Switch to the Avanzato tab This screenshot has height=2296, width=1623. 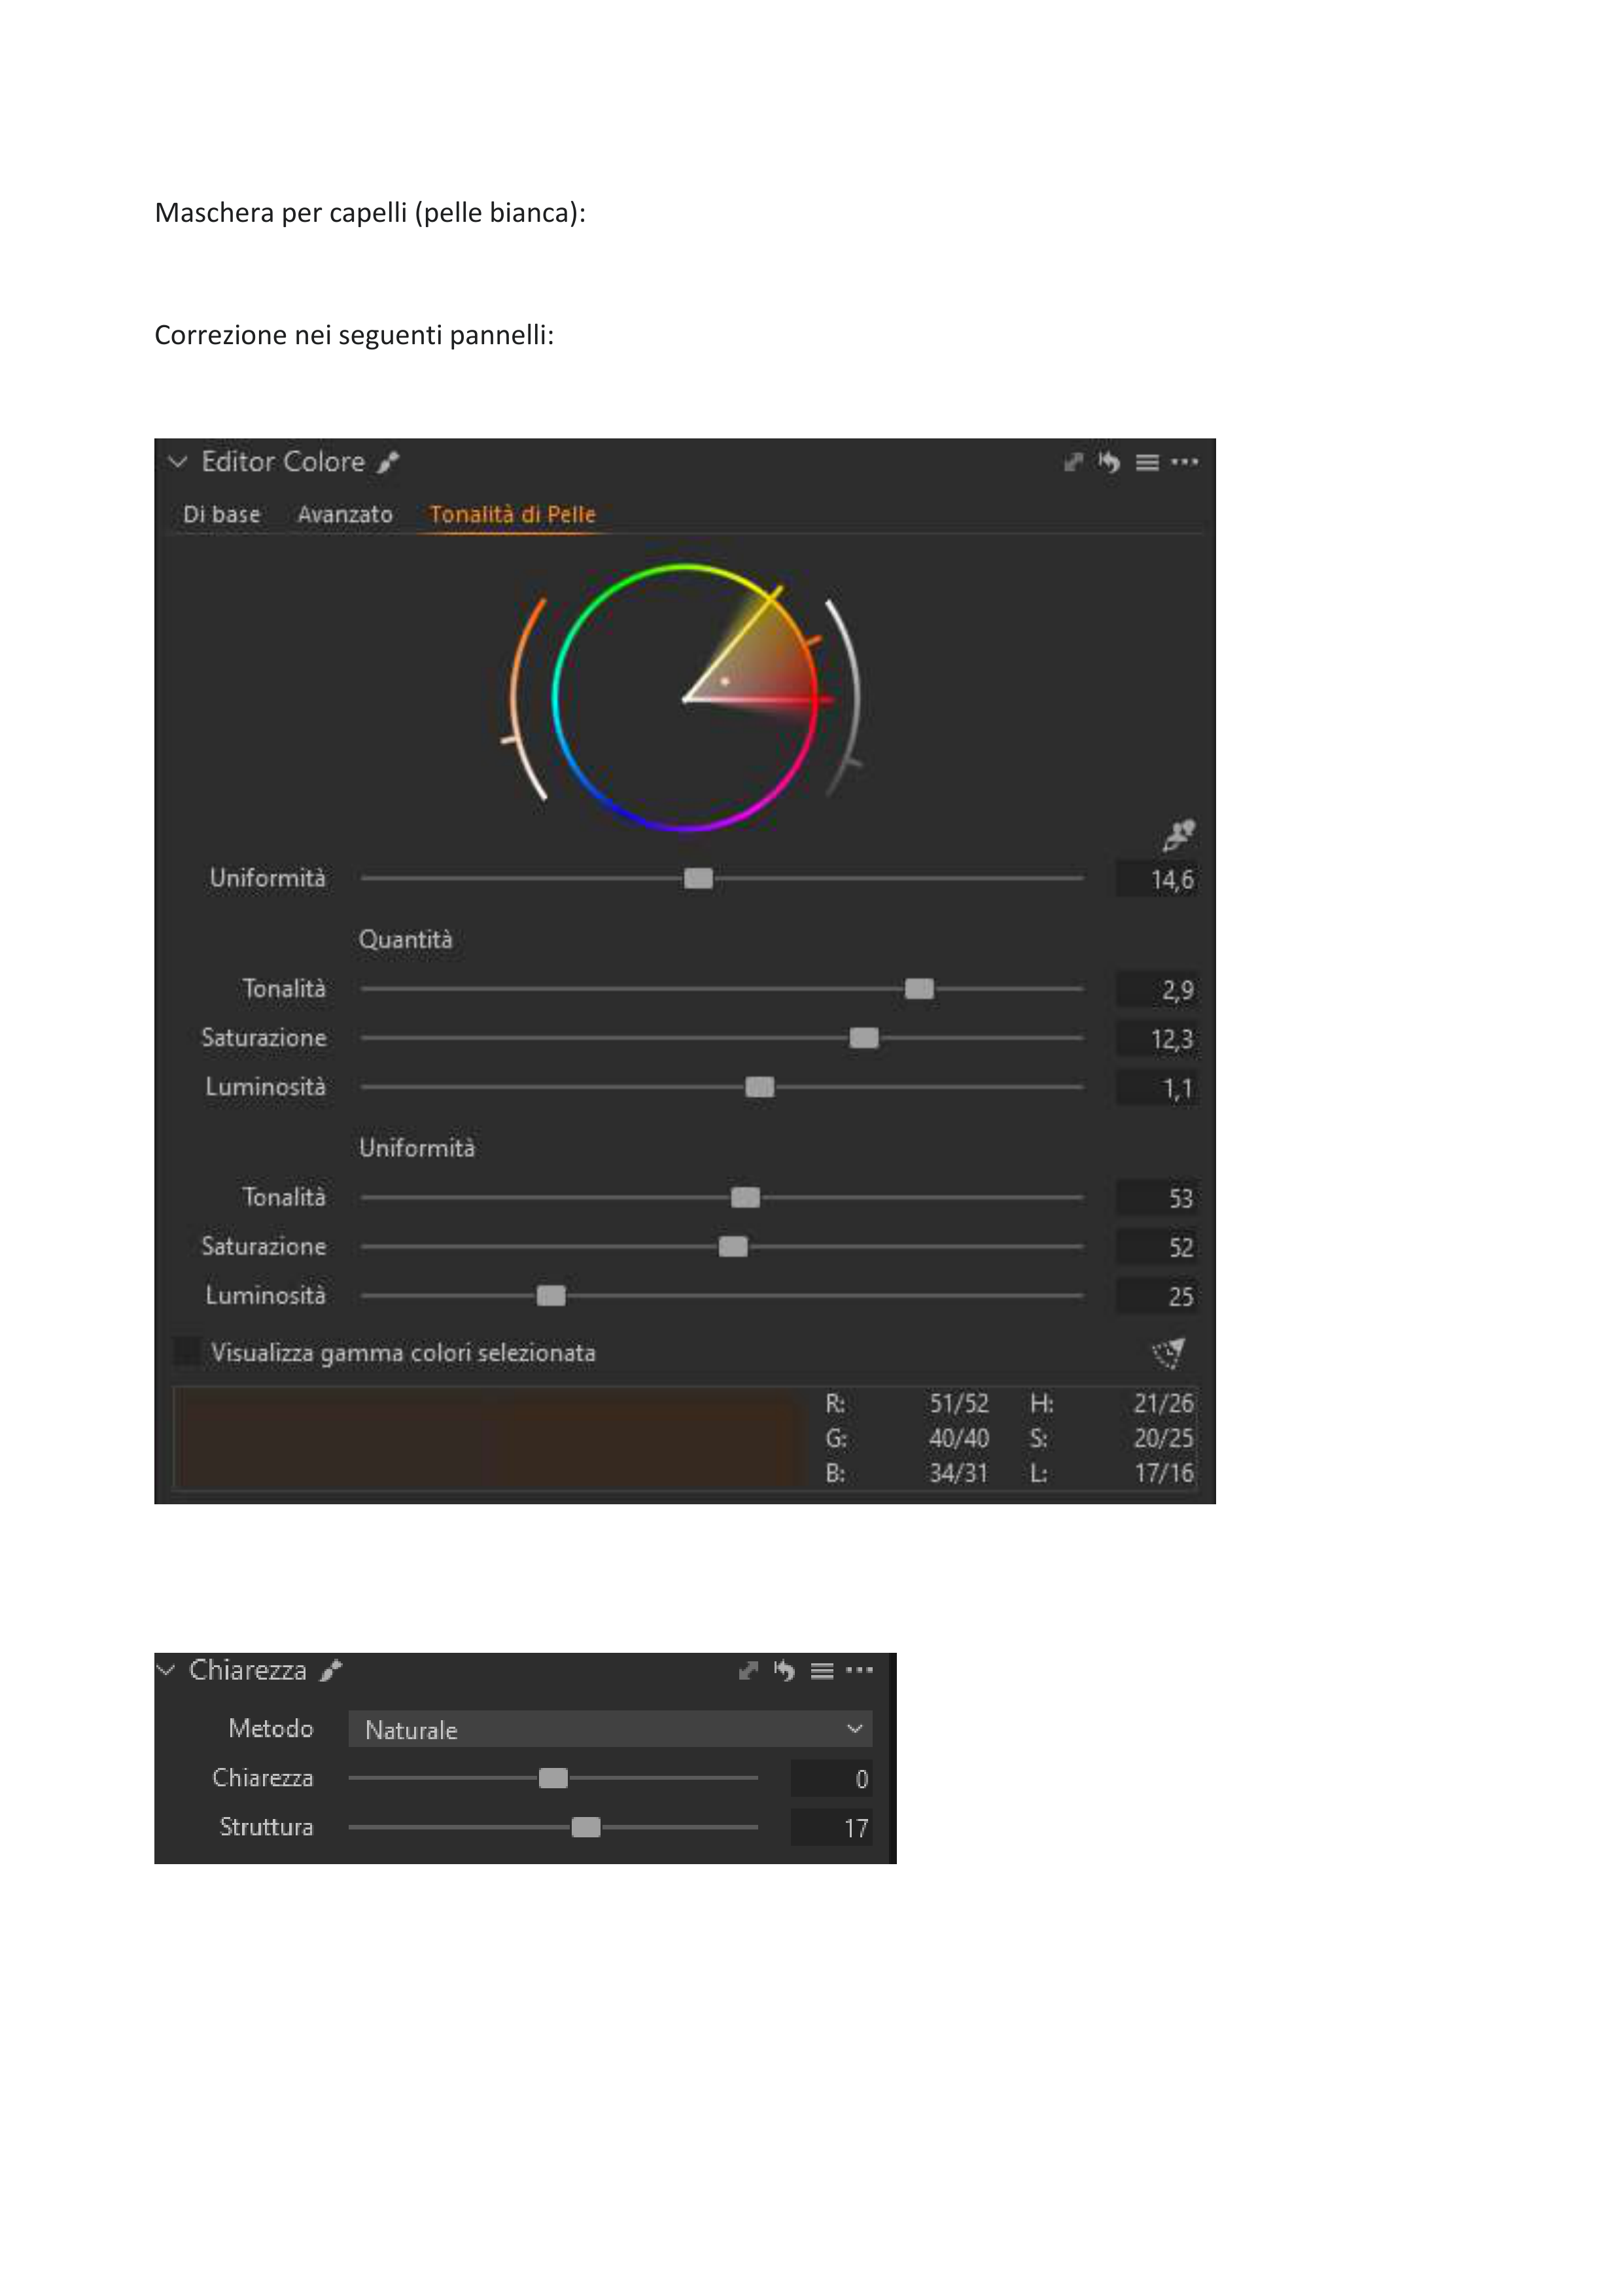coord(345,515)
